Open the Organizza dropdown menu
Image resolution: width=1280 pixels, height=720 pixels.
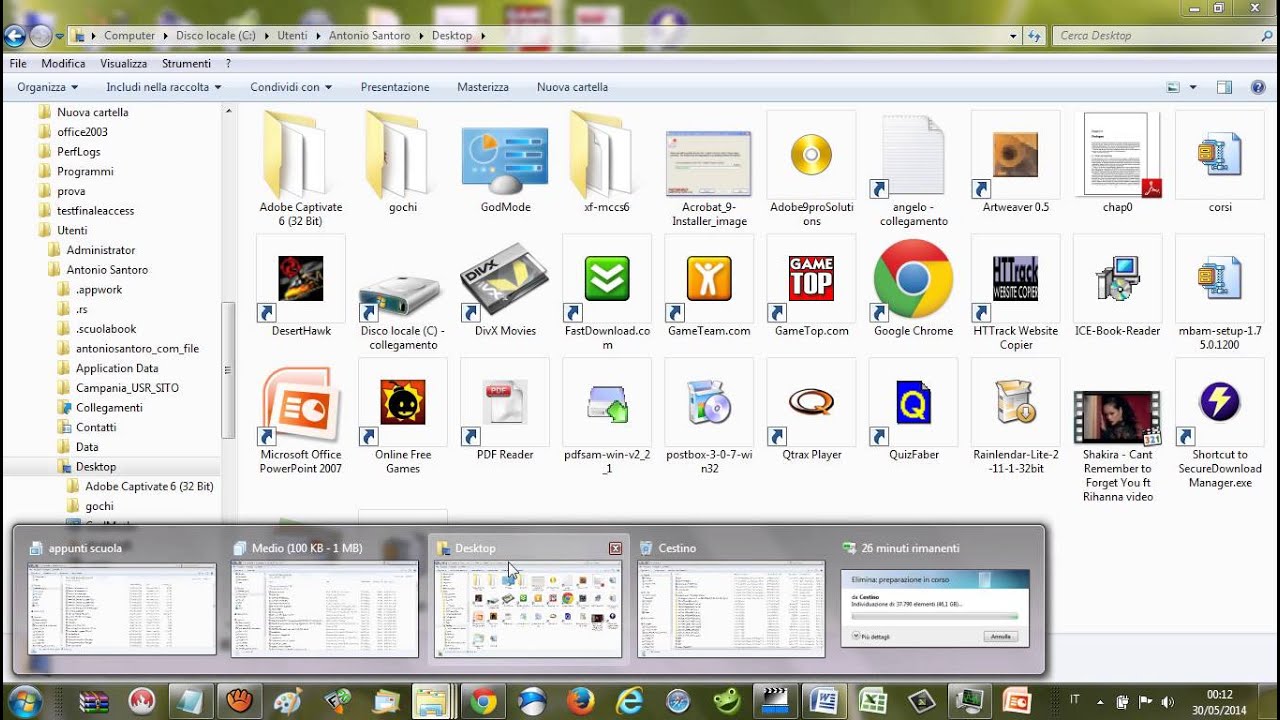pyautogui.click(x=48, y=87)
